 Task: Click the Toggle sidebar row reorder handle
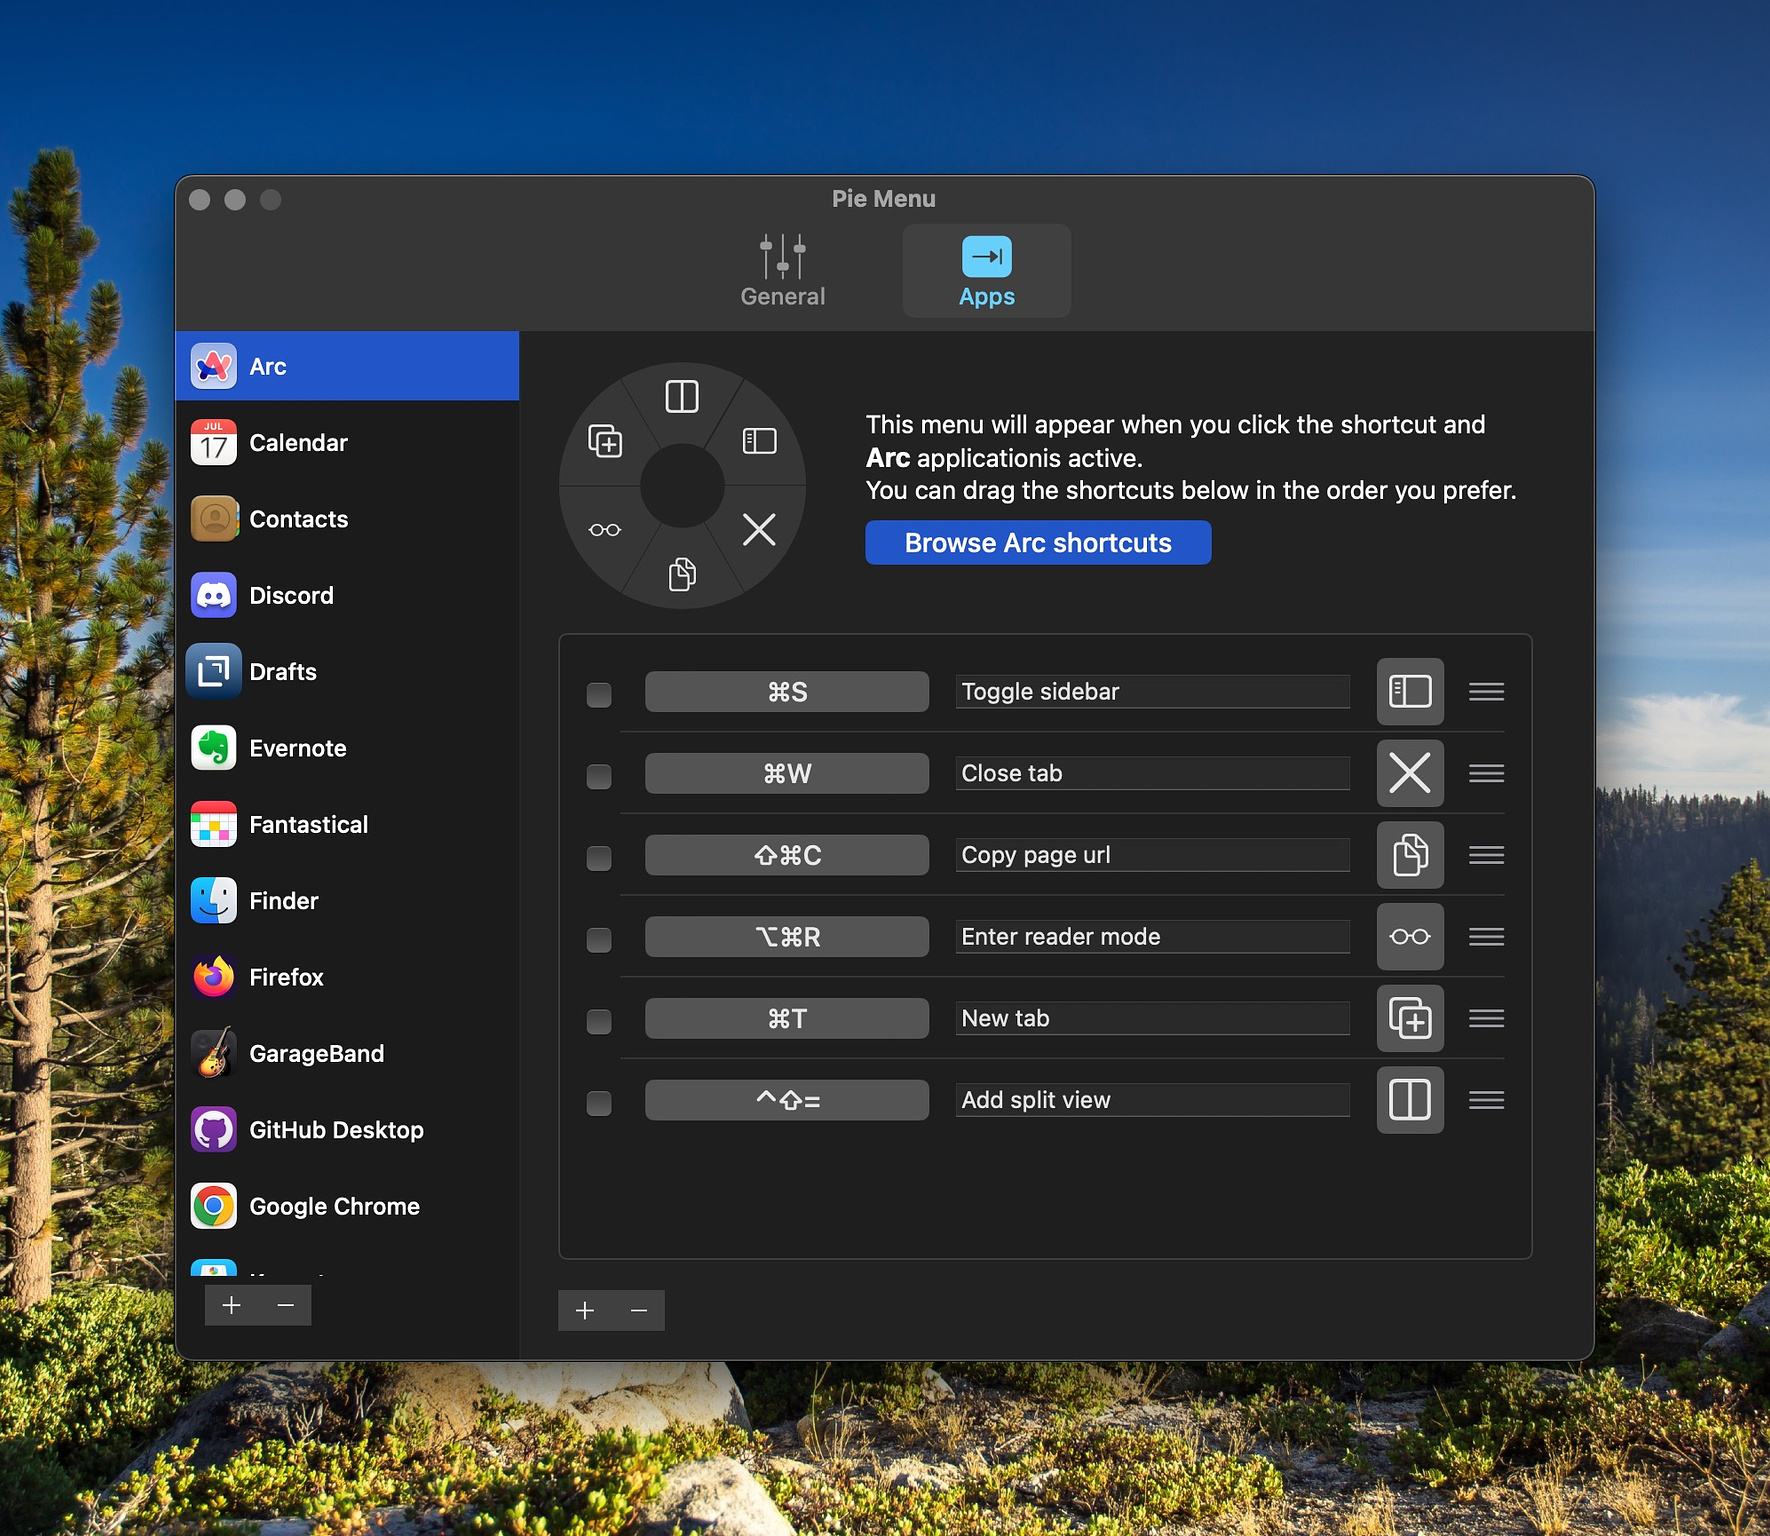coord(1486,692)
